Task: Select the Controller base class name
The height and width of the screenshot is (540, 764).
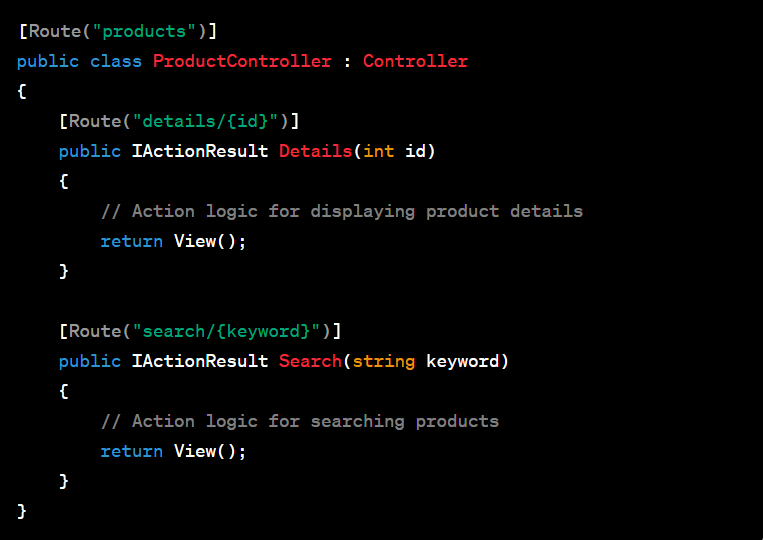Action: pyautogui.click(x=415, y=61)
